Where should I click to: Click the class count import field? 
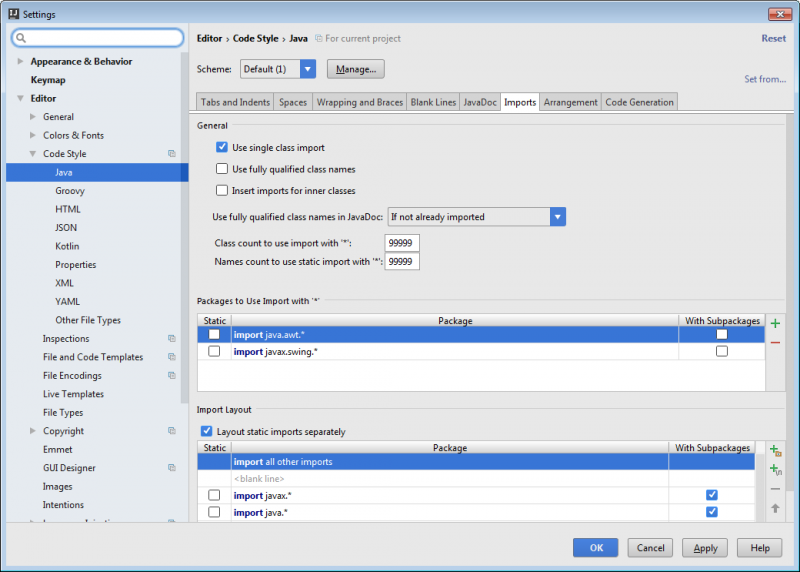[x=402, y=243]
